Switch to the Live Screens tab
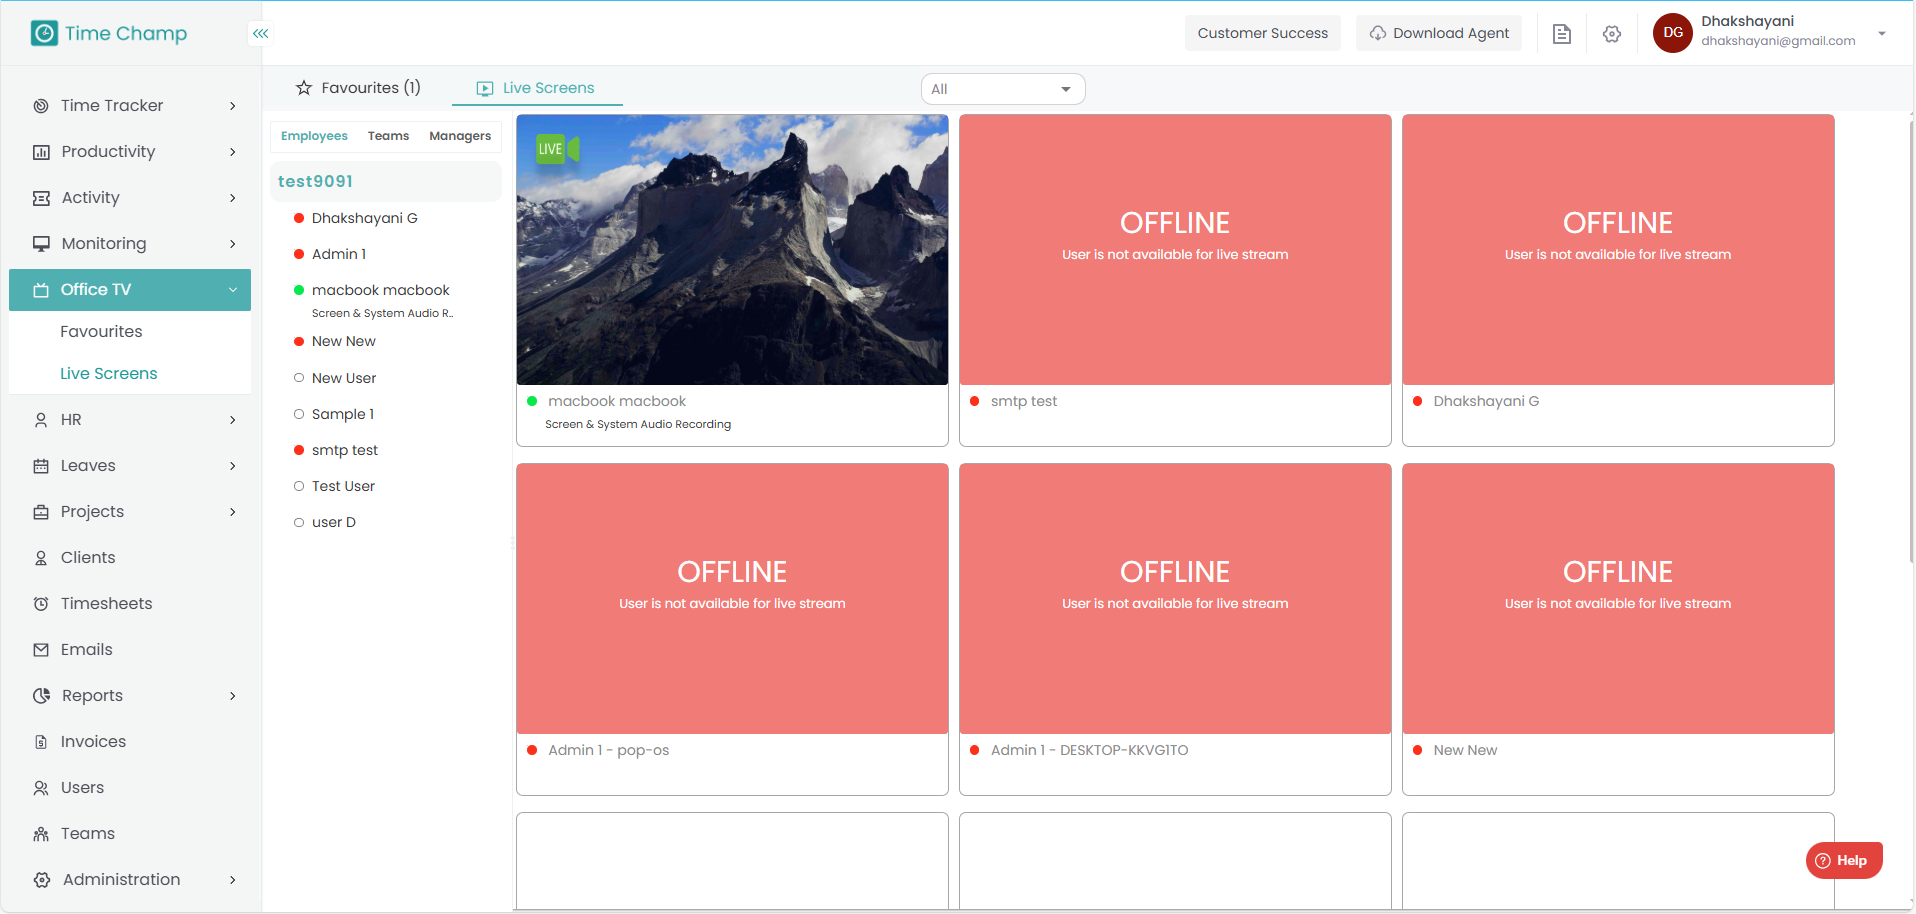This screenshot has width=1916, height=914. [537, 88]
